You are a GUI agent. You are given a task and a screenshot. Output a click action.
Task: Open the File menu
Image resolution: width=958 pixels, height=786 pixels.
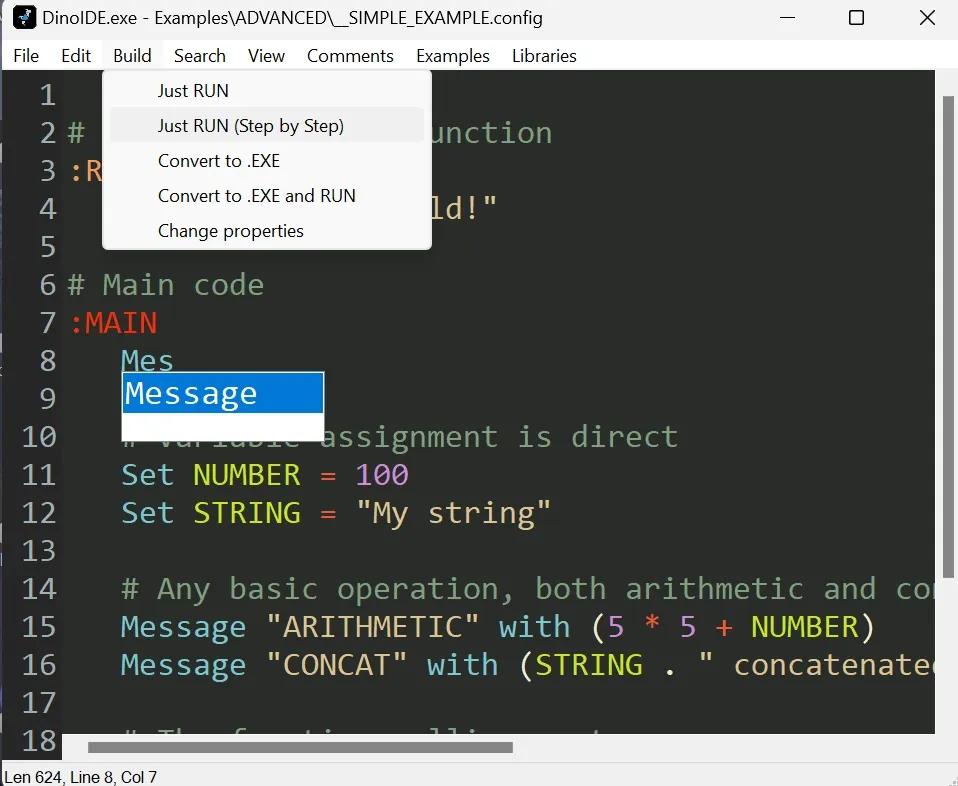tap(26, 56)
